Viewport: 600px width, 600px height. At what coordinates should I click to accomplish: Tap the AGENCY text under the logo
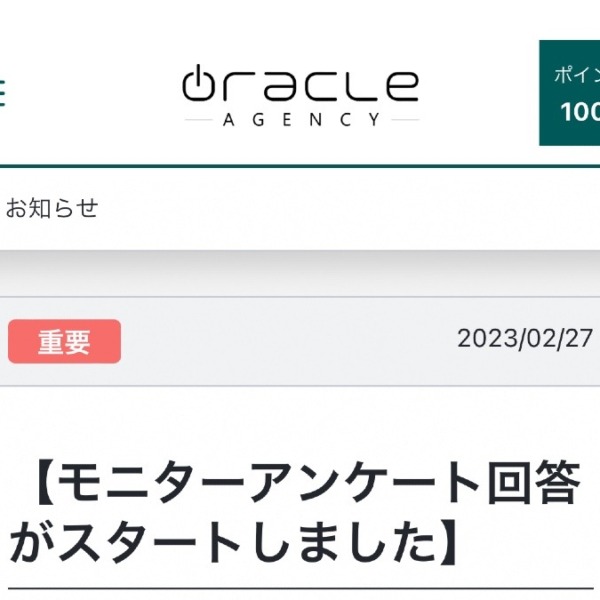(302, 120)
